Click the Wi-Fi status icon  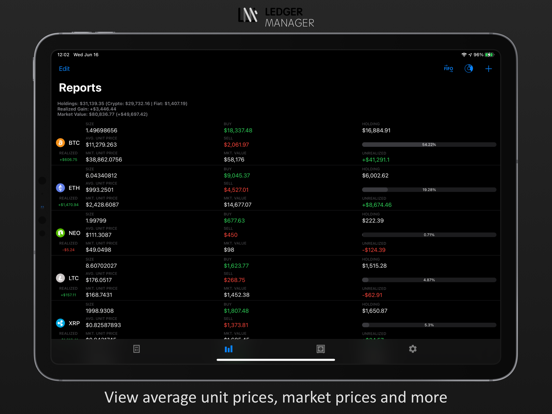pos(464,55)
